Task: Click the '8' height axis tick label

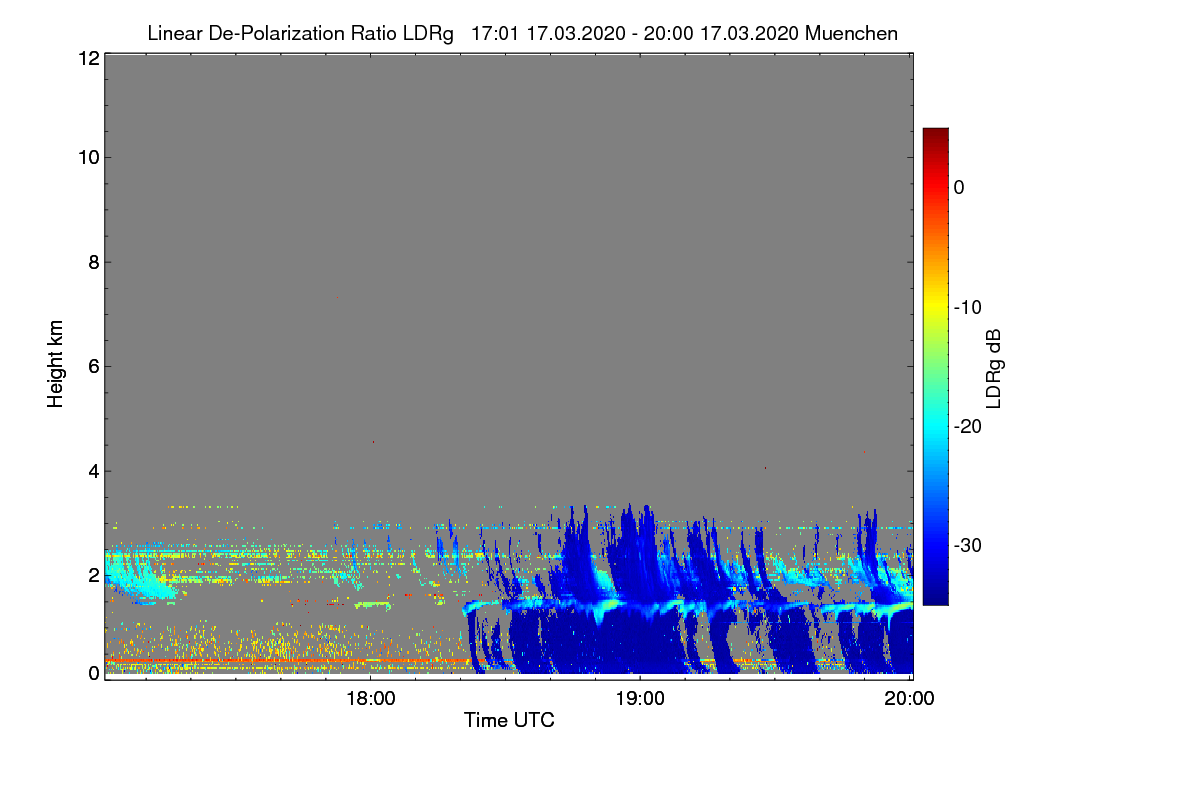Action: 92,262
